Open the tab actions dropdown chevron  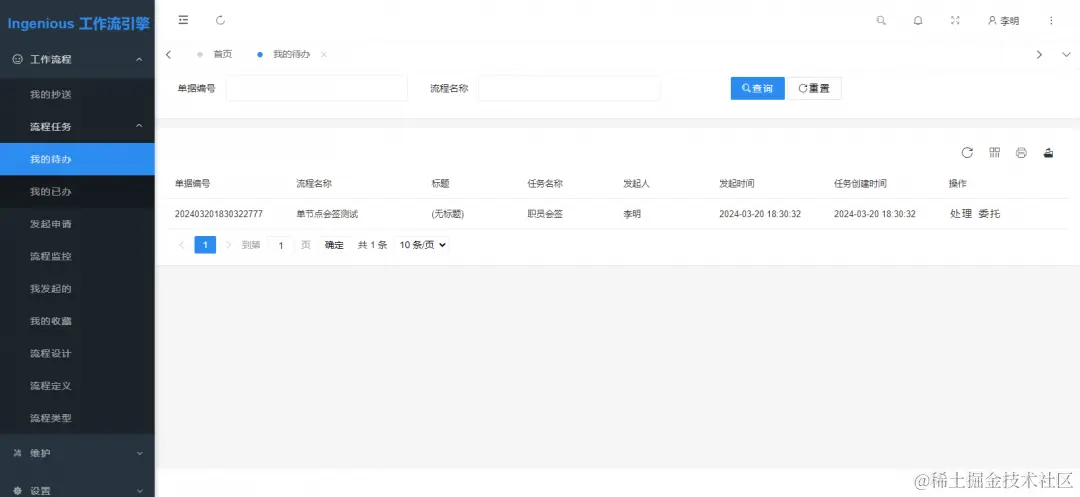[1066, 54]
